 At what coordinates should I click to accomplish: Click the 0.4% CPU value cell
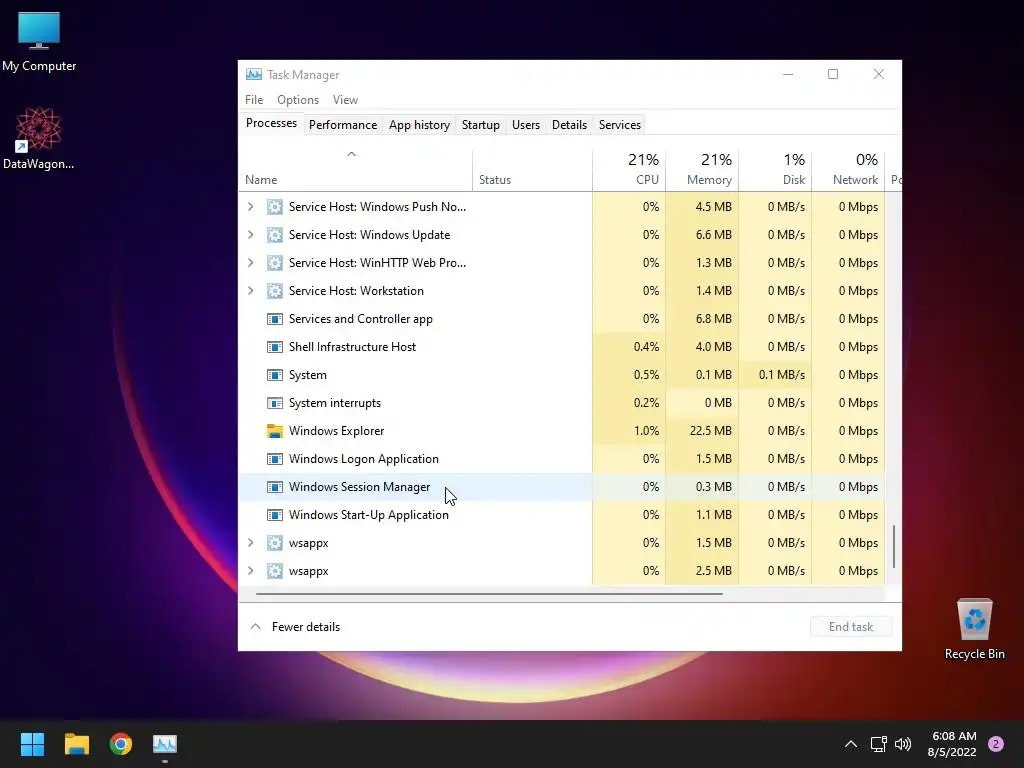click(x=629, y=347)
